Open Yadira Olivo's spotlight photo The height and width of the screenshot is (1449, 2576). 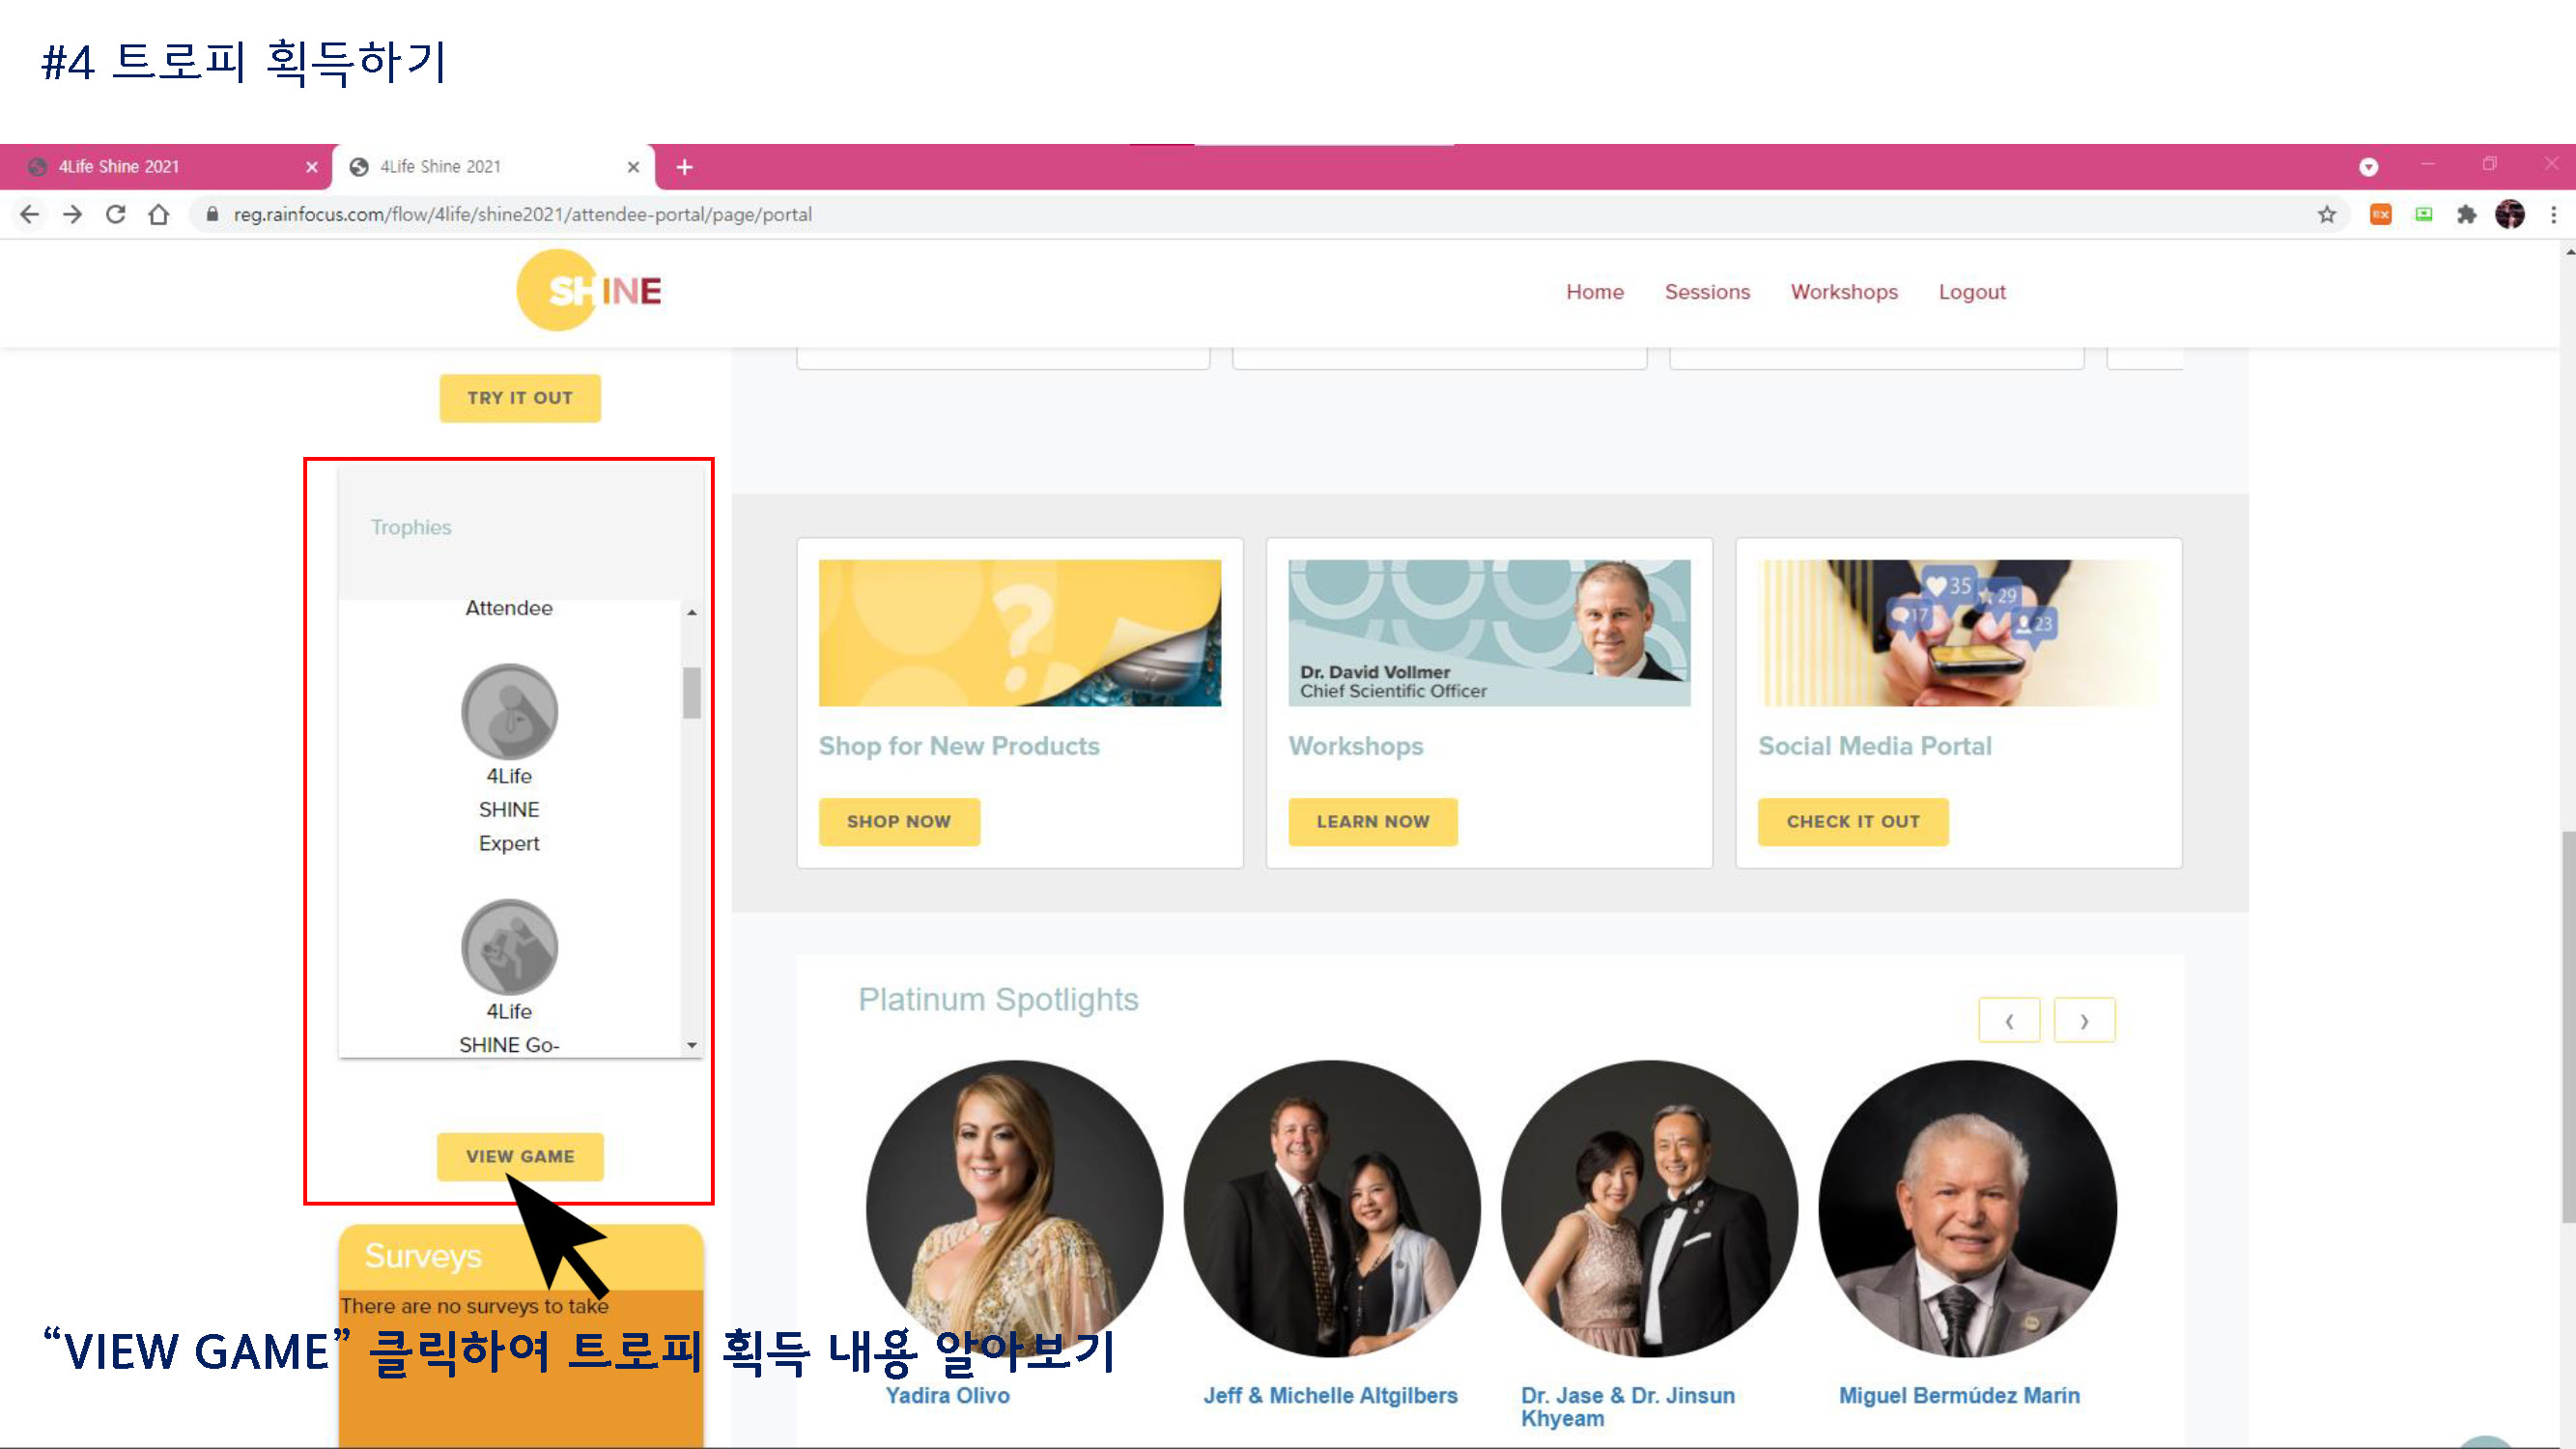click(1014, 1208)
